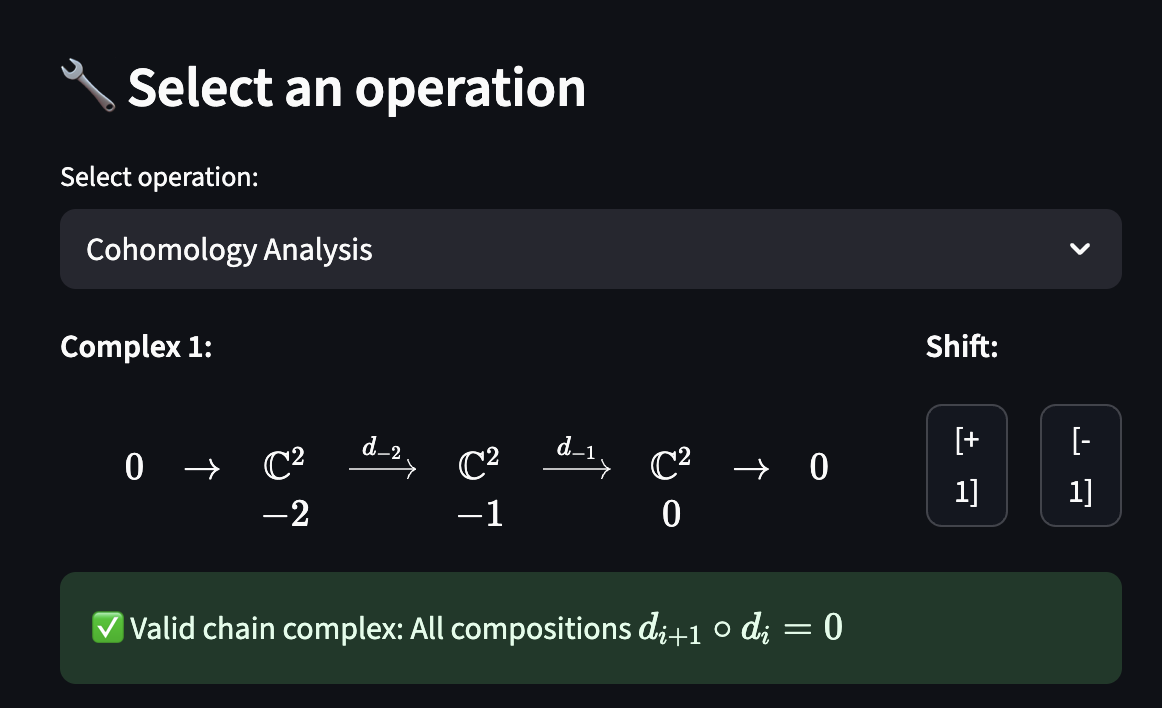Click the 'Shift:' label

click(962, 346)
